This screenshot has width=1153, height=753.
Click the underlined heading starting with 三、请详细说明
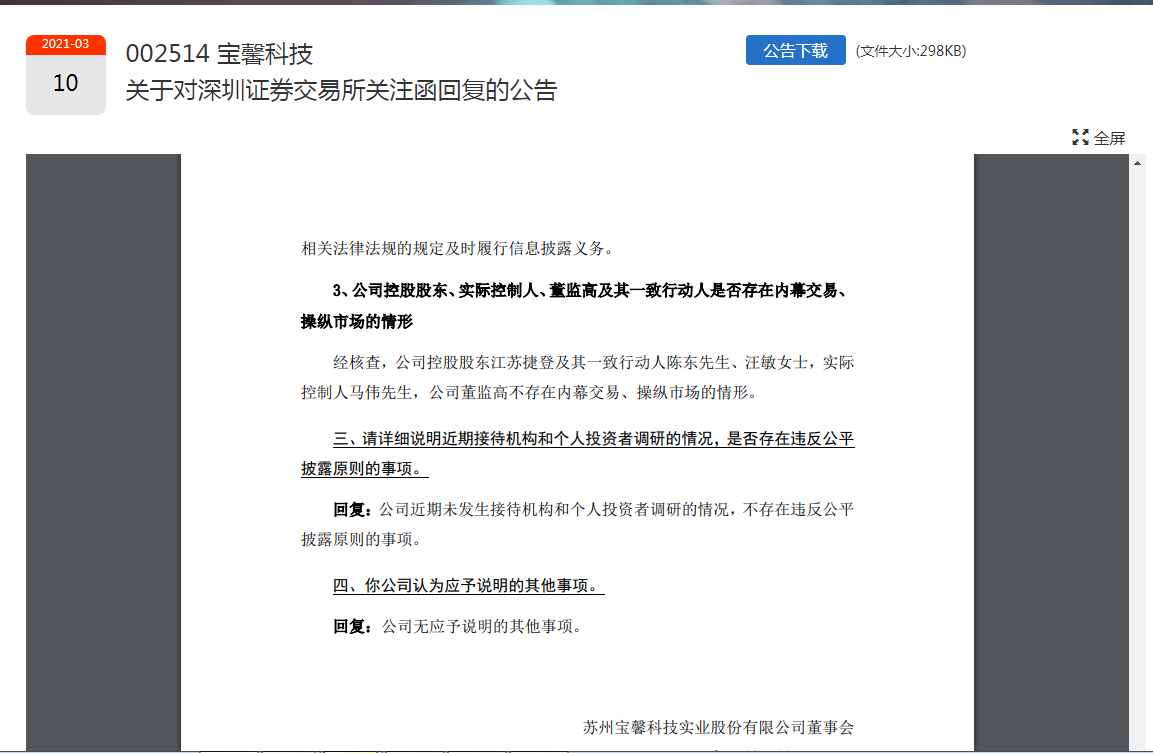pyautogui.click(x=593, y=440)
